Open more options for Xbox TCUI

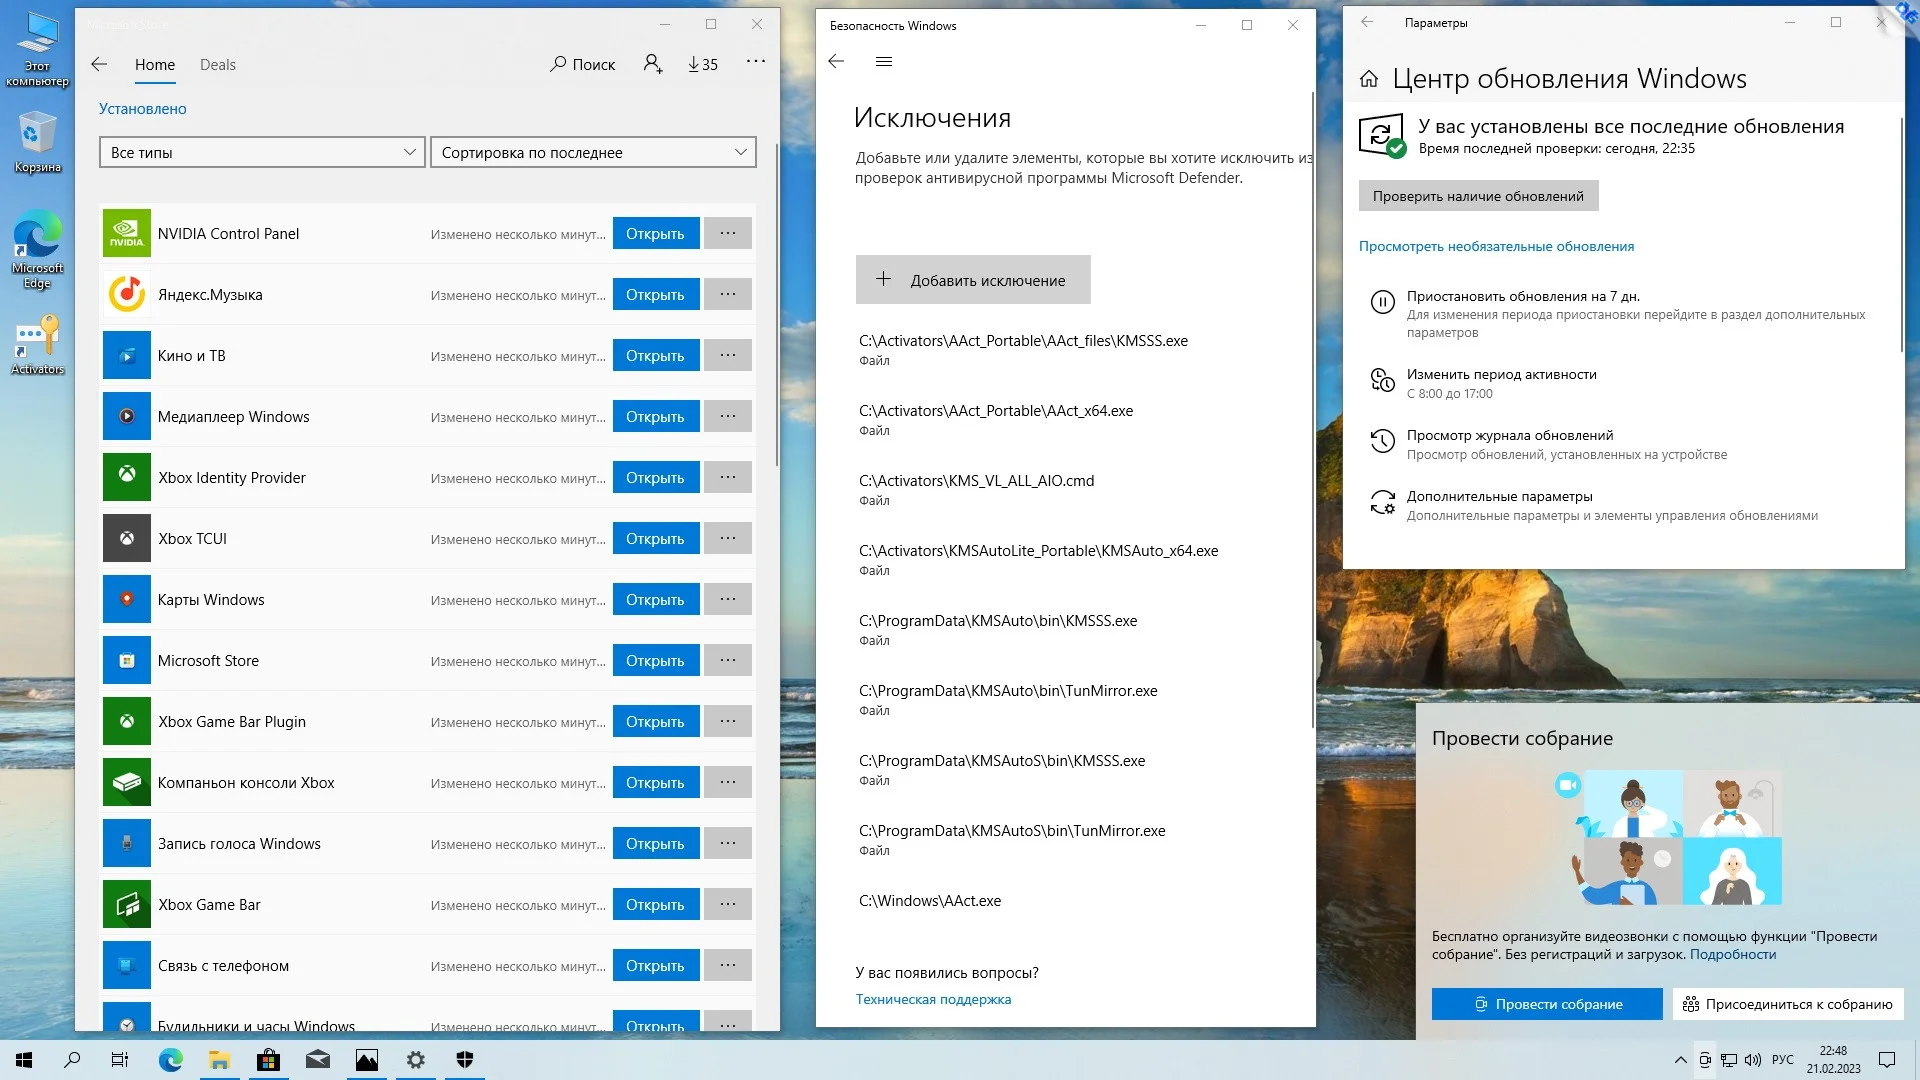[727, 538]
